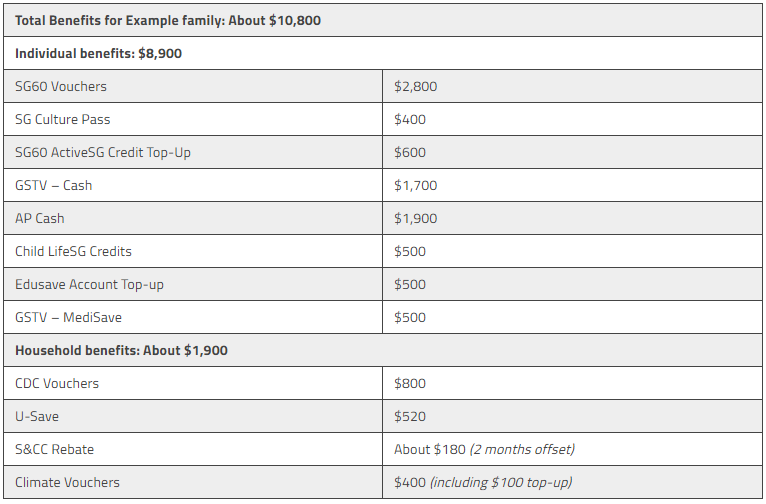Select the Individual benefits: $8,900 heading

[x=97, y=53]
